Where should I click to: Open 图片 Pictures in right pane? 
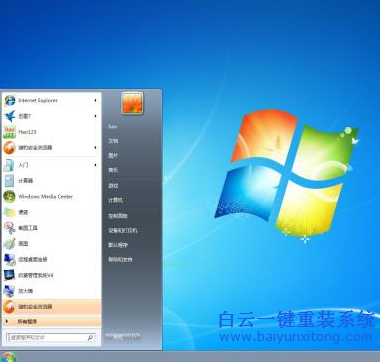113,156
